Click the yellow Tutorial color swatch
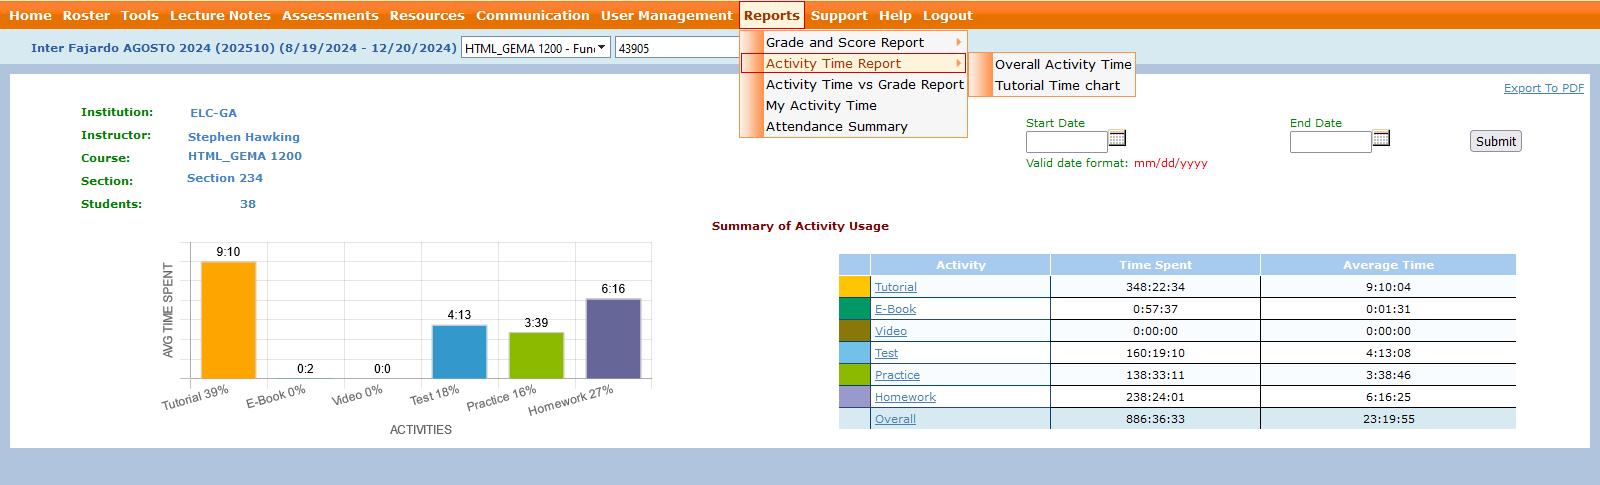The height and width of the screenshot is (485, 1600). tap(854, 287)
